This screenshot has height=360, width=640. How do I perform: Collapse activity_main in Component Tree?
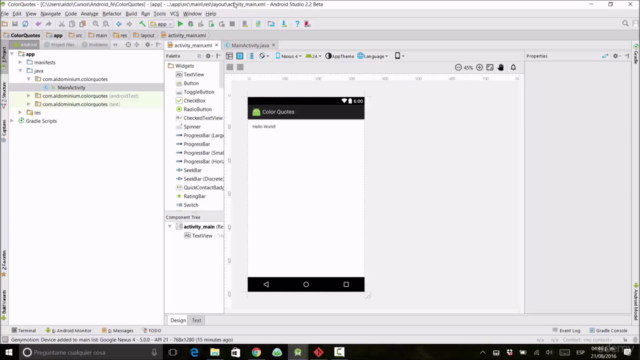pyautogui.click(x=170, y=227)
